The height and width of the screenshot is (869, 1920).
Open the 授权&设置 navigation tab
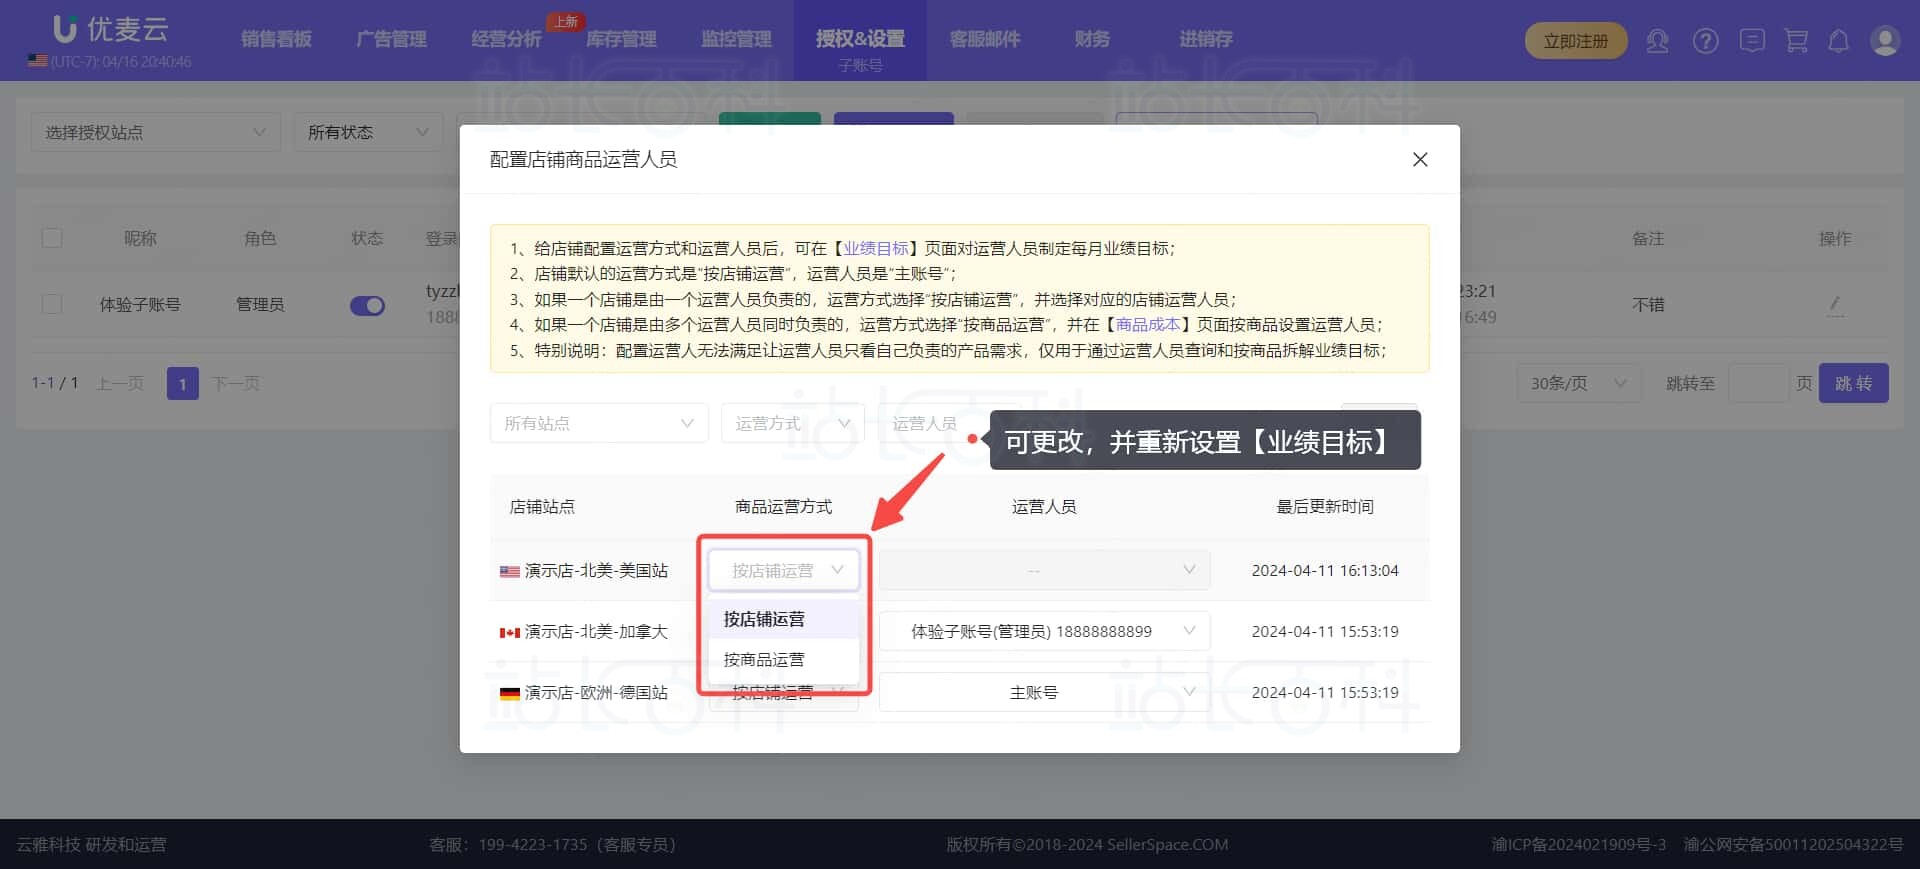859,40
